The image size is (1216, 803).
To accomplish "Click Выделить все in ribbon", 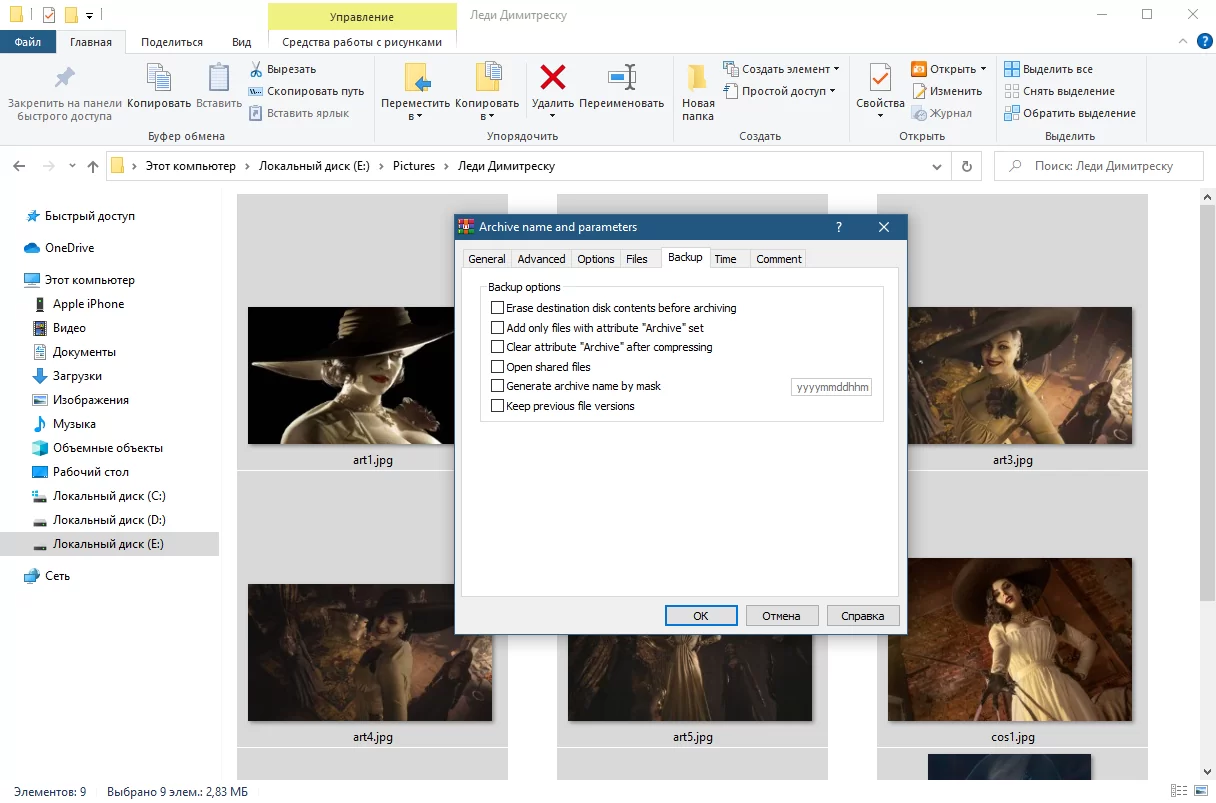I will (1048, 69).
